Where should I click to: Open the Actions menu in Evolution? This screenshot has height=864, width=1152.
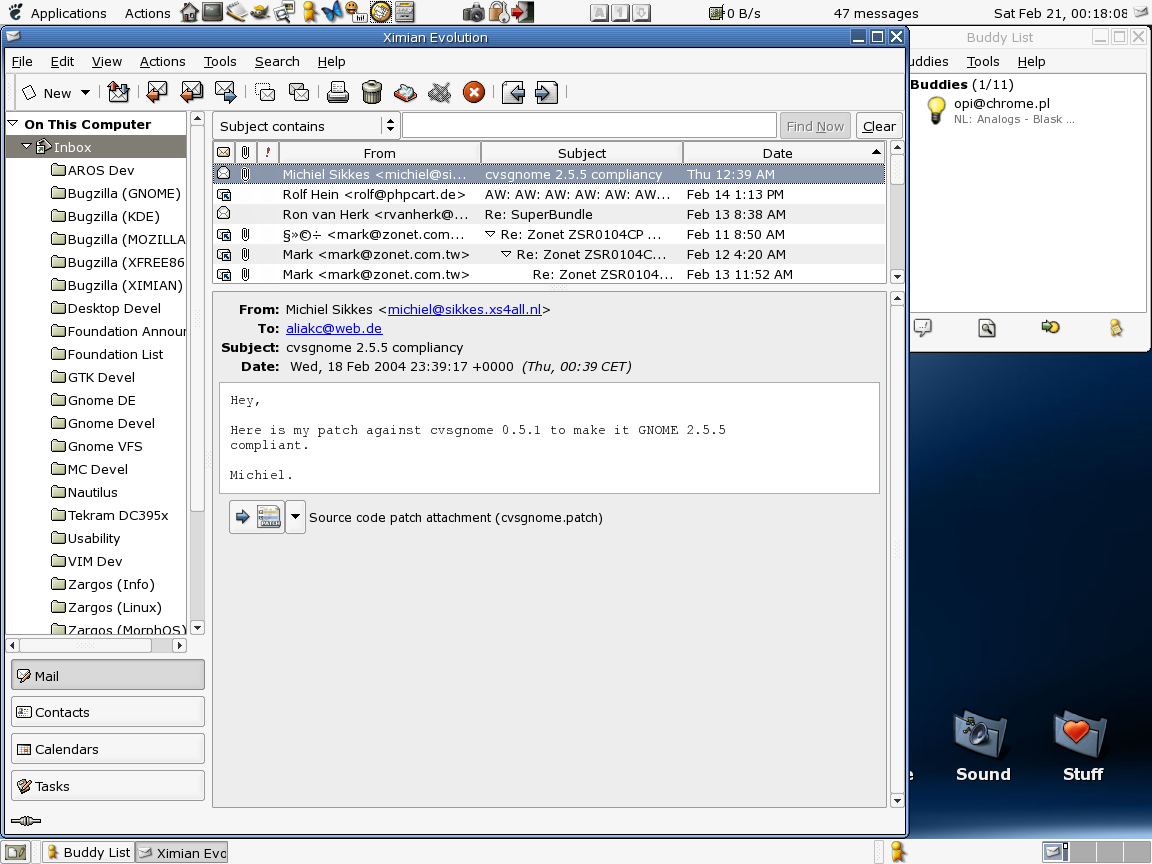click(x=162, y=61)
